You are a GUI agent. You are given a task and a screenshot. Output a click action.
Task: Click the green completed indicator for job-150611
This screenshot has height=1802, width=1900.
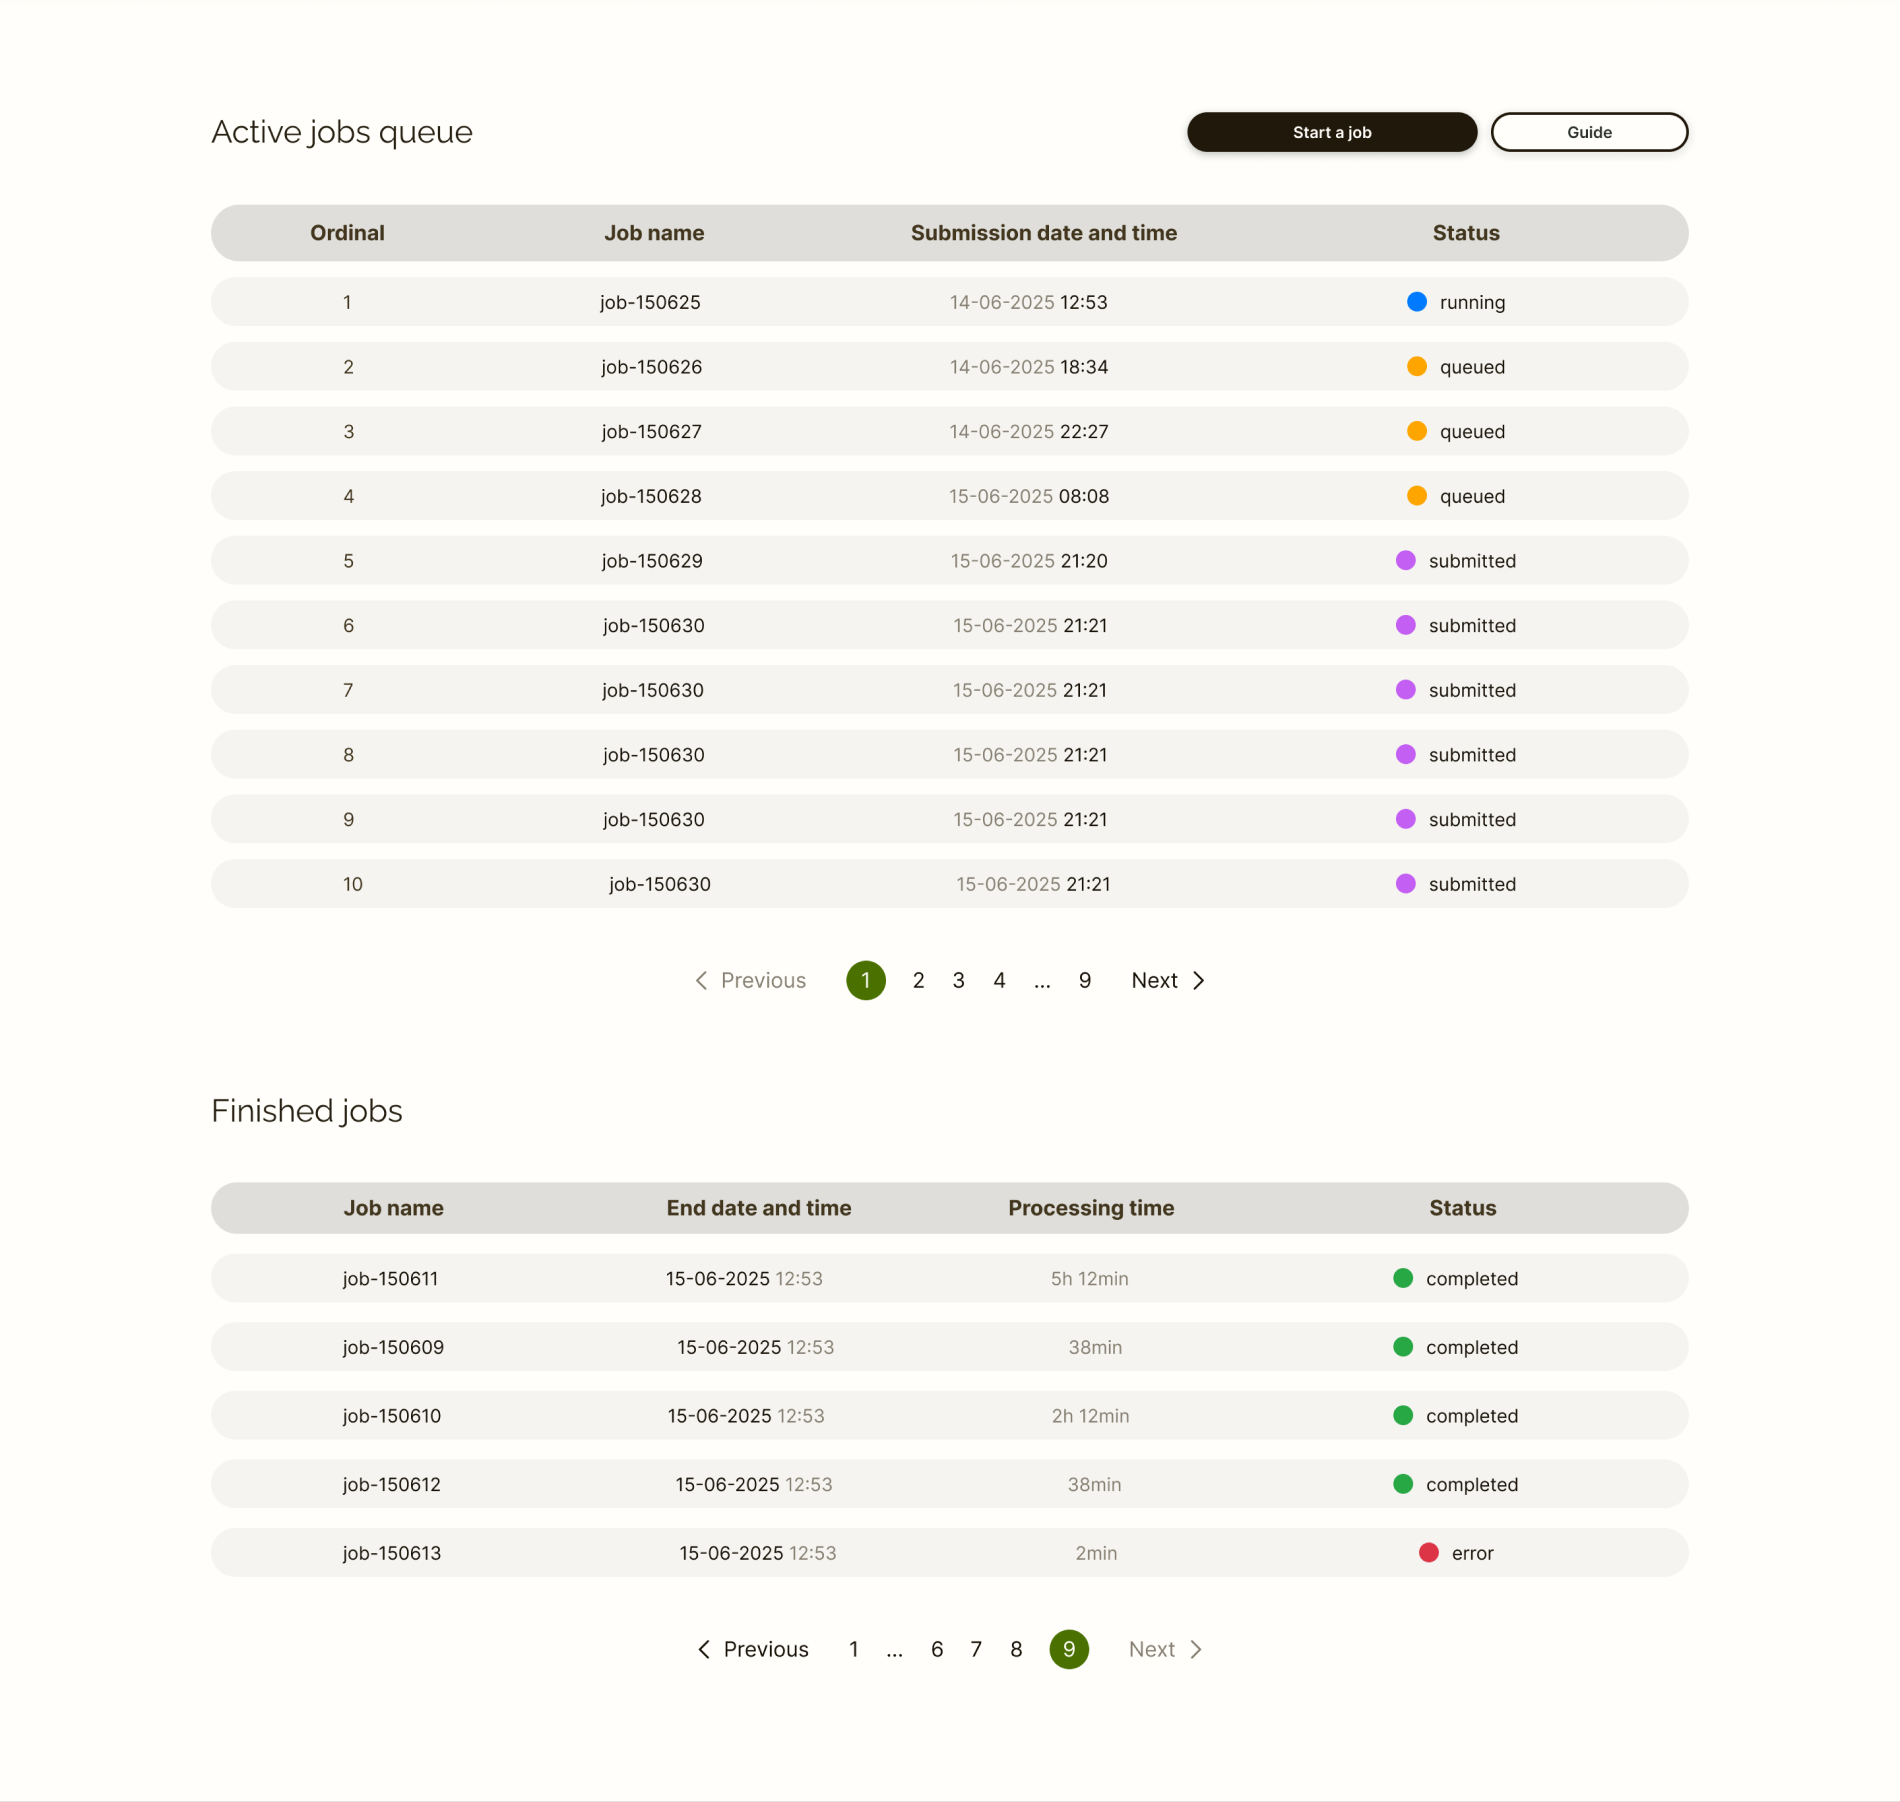point(1403,1278)
